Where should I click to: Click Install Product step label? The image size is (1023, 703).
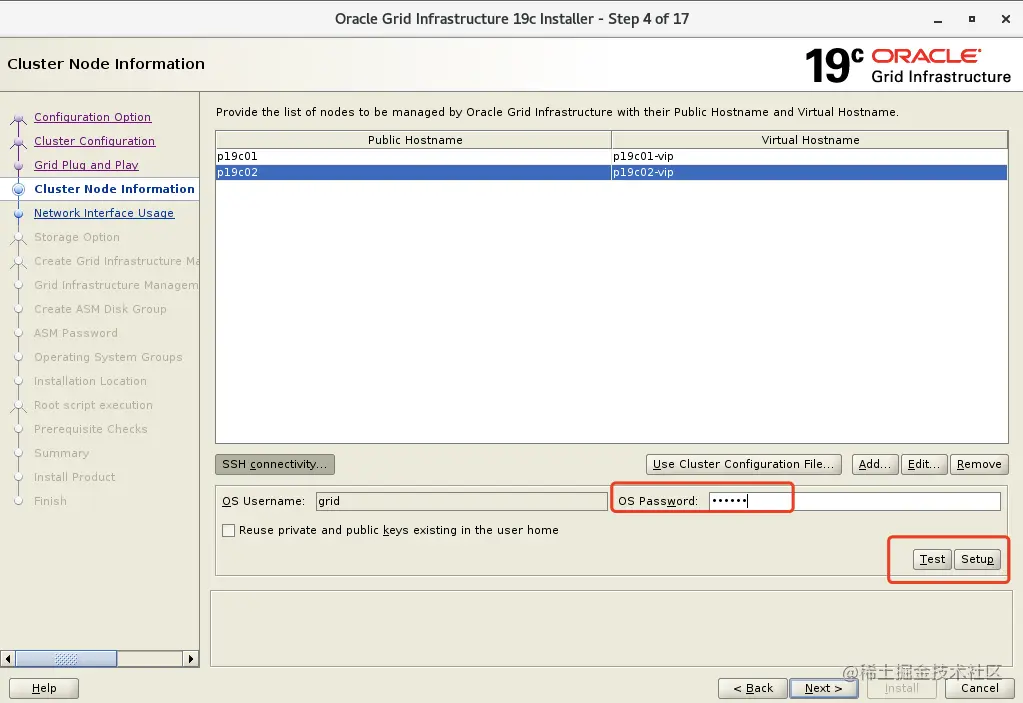[74, 477]
